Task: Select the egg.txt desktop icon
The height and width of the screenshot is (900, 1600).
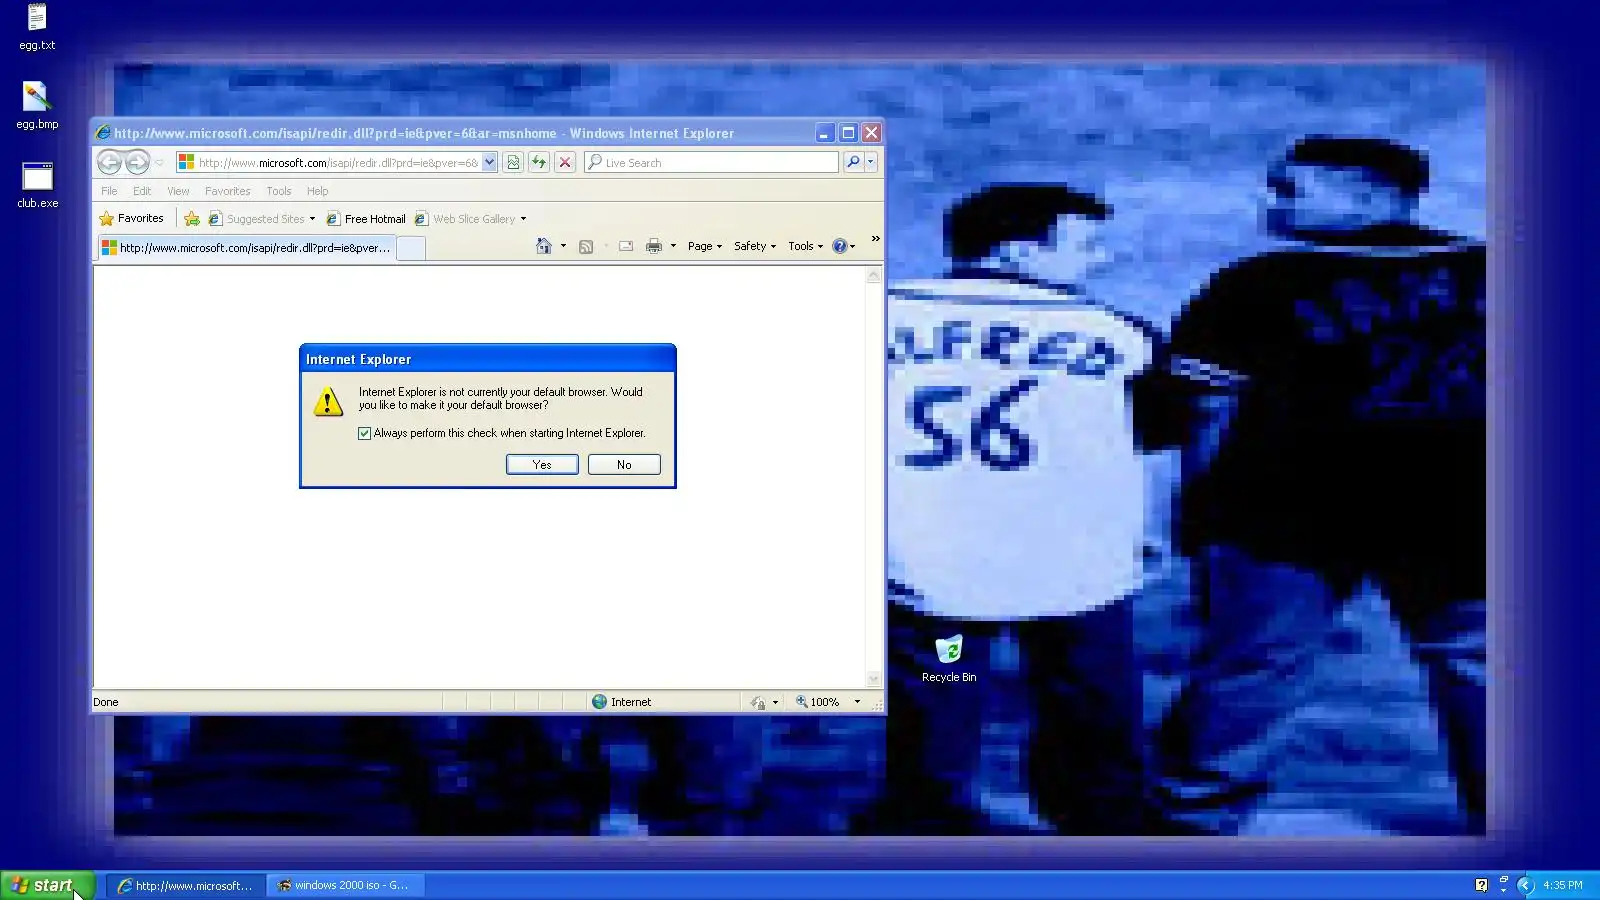Action: click(x=37, y=27)
